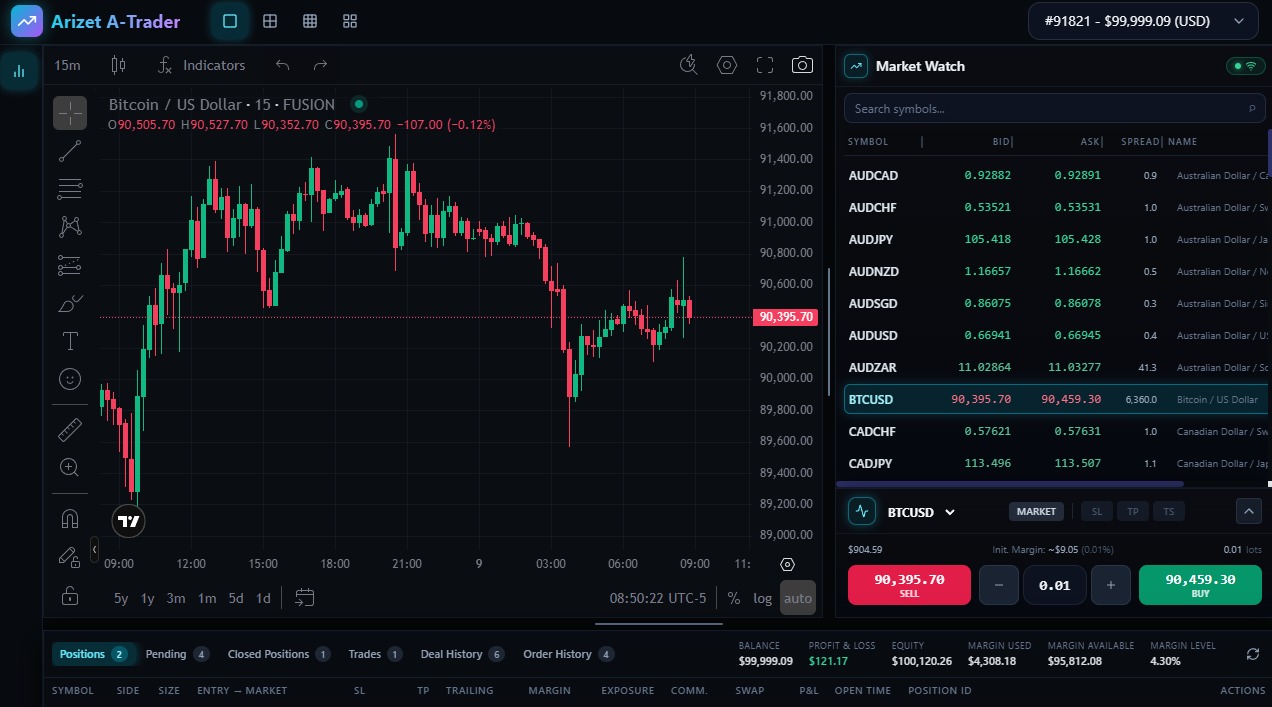Take a chart snapshot with the camera icon
Image resolution: width=1272 pixels, height=707 pixels.
click(x=802, y=64)
